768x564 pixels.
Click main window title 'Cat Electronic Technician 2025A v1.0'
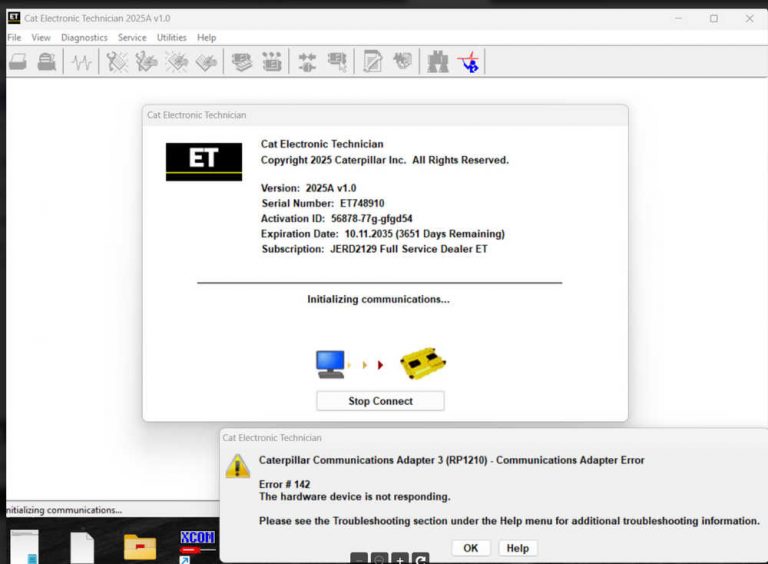tap(97, 19)
